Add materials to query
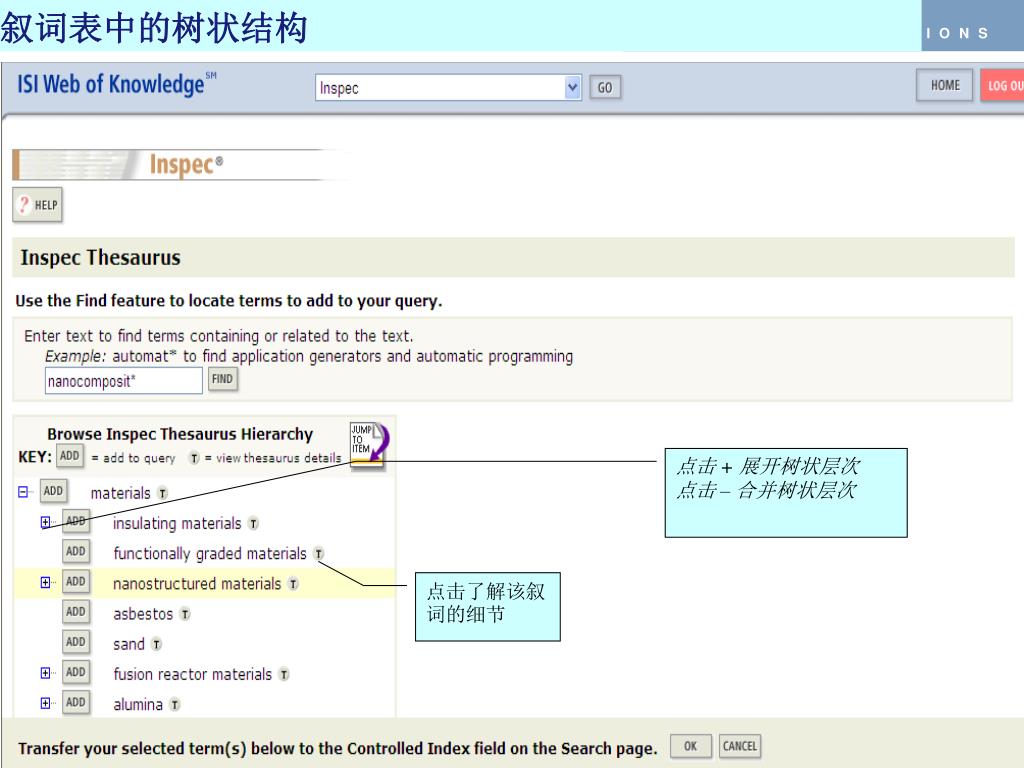The height and width of the screenshot is (768, 1024). click(x=54, y=491)
